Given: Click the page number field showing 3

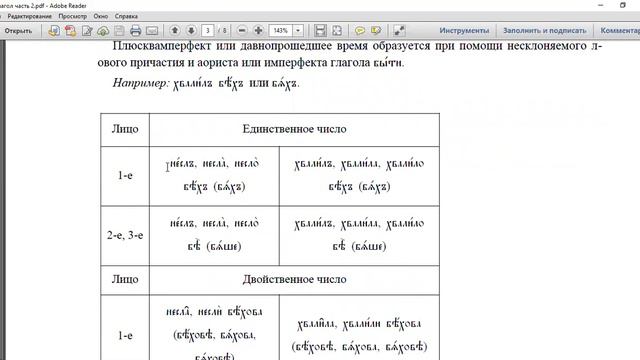Looking at the screenshot, I should coord(207,31).
